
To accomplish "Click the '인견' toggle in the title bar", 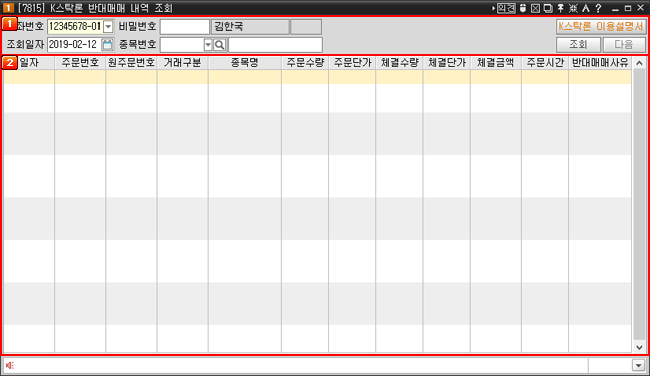I will point(506,8).
